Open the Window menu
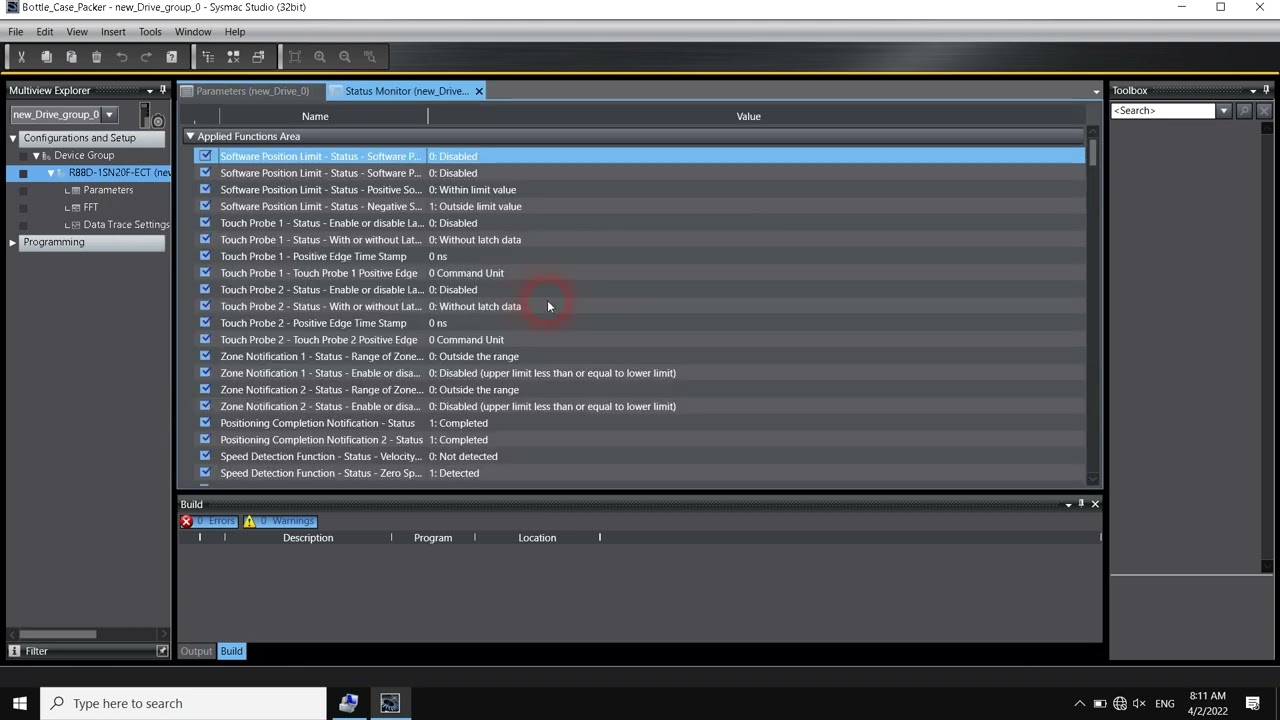Image resolution: width=1280 pixels, height=720 pixels. click(193, 32)
